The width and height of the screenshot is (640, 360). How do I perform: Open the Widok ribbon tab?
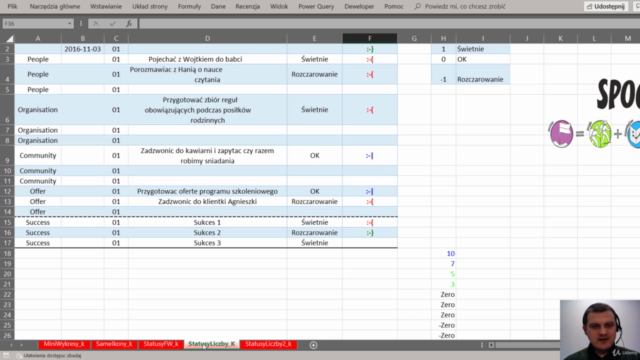(279, 7)
